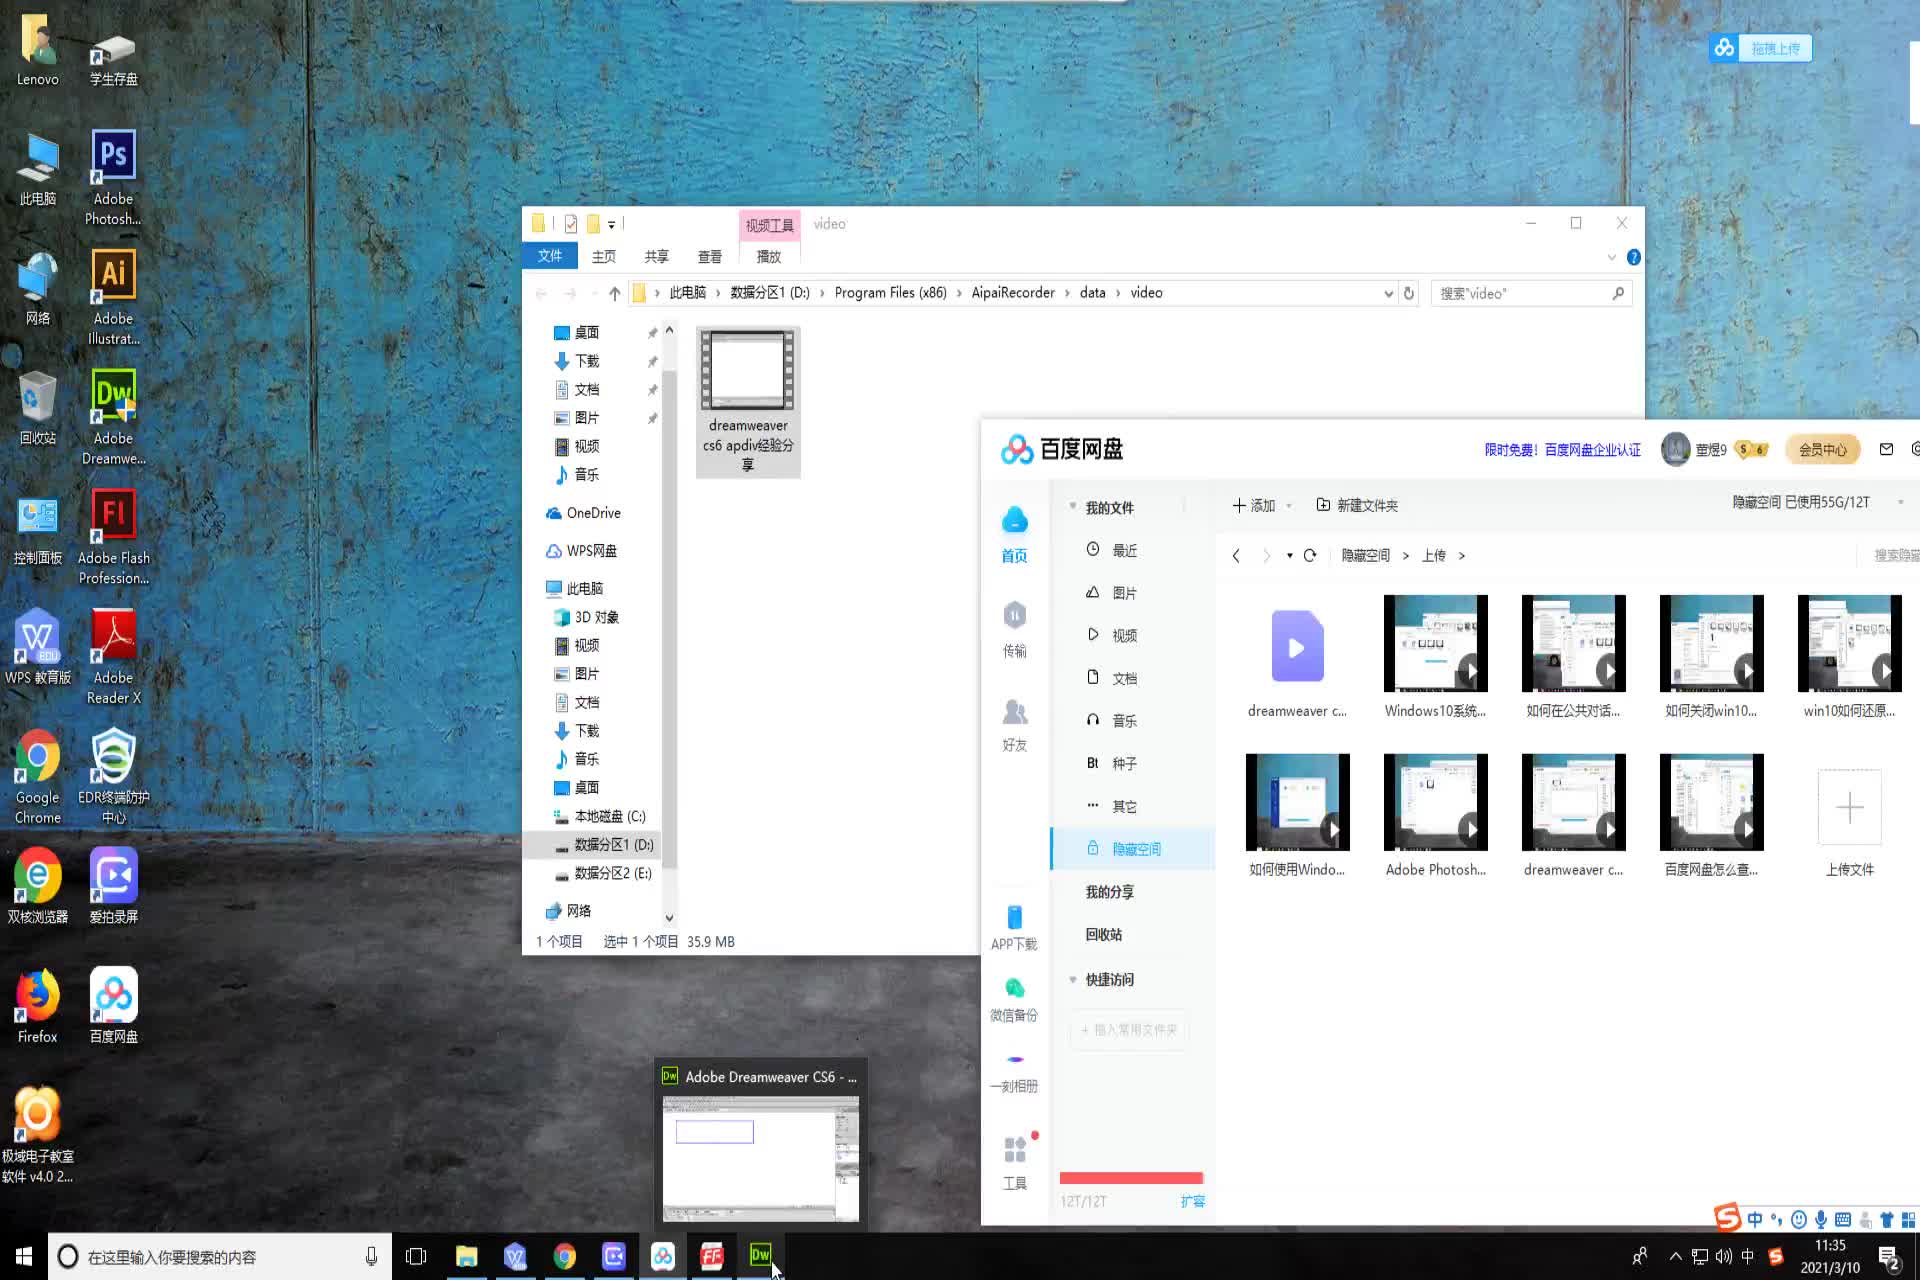1920x1280 pixels.
Task: Click the red storage usage bar
Action: coord(1131,1178)
